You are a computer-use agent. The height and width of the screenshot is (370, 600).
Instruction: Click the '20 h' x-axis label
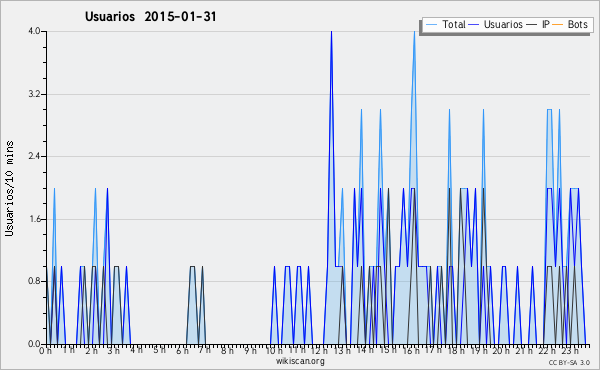(x=501, y=350)
